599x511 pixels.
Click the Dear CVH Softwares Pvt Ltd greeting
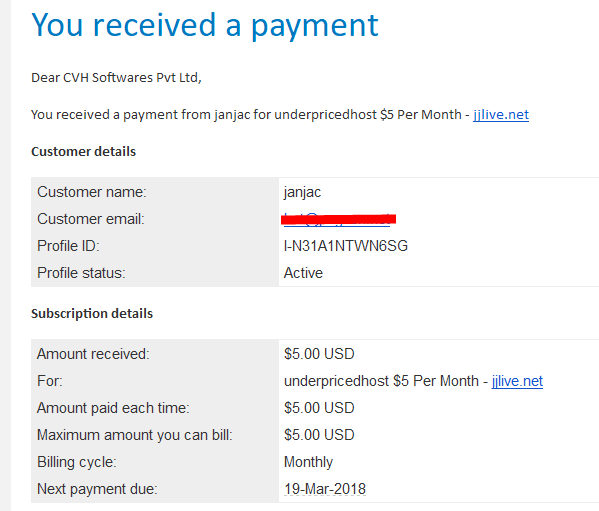pos(116,78)
